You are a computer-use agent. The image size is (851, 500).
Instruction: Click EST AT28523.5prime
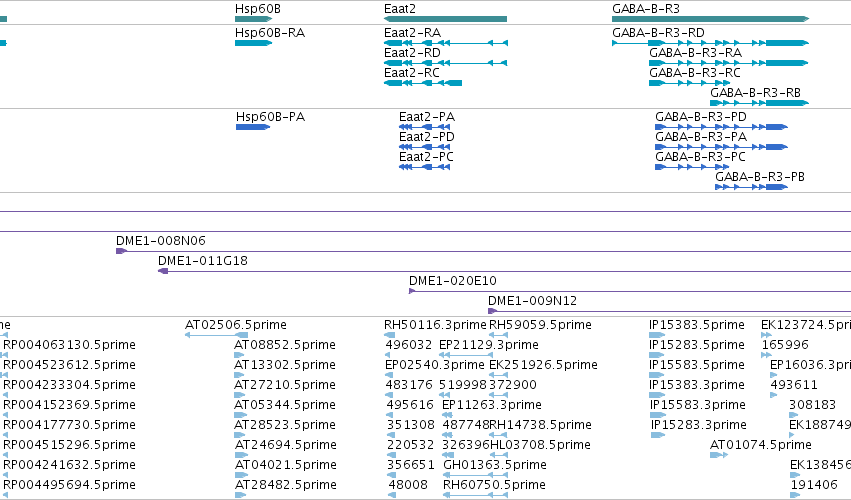[x=285, y=425]
